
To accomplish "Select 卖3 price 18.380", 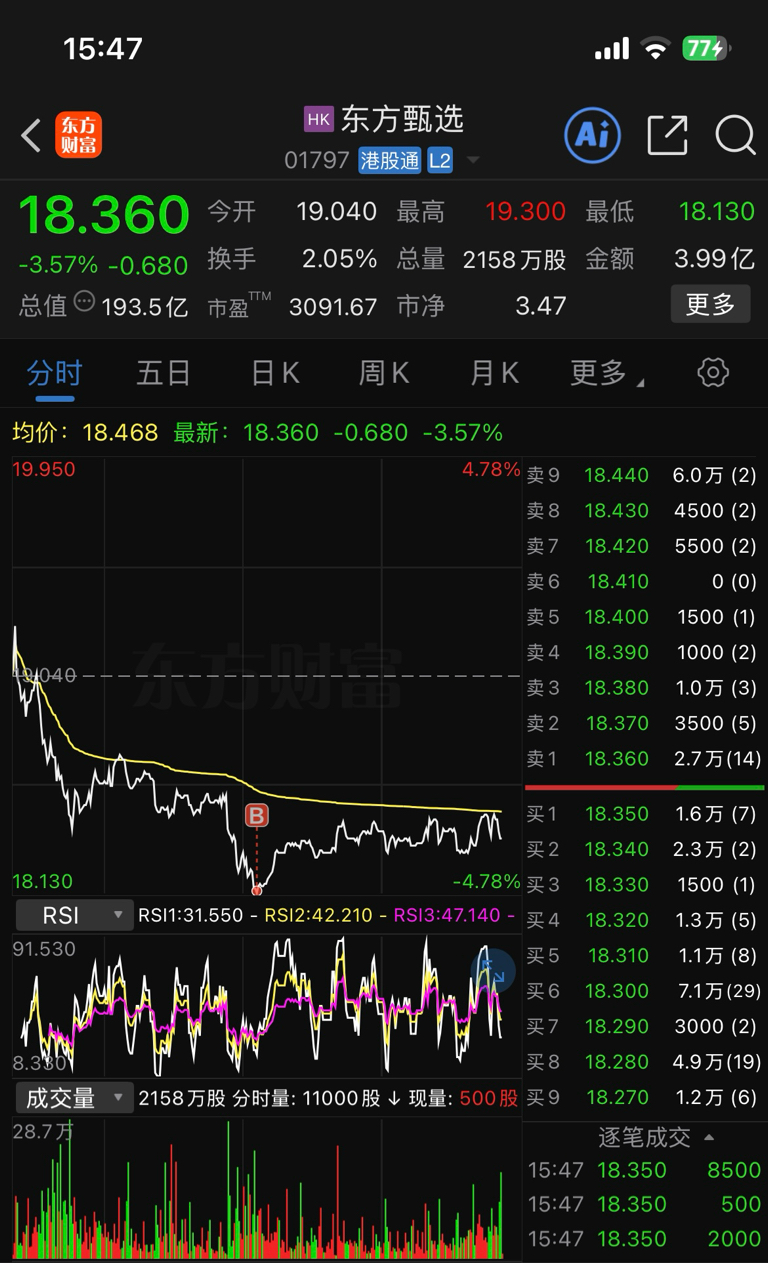I will pos(616,688).
